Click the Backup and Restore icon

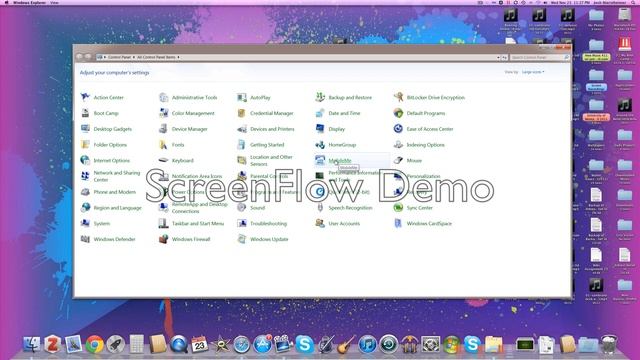[320, 97]
